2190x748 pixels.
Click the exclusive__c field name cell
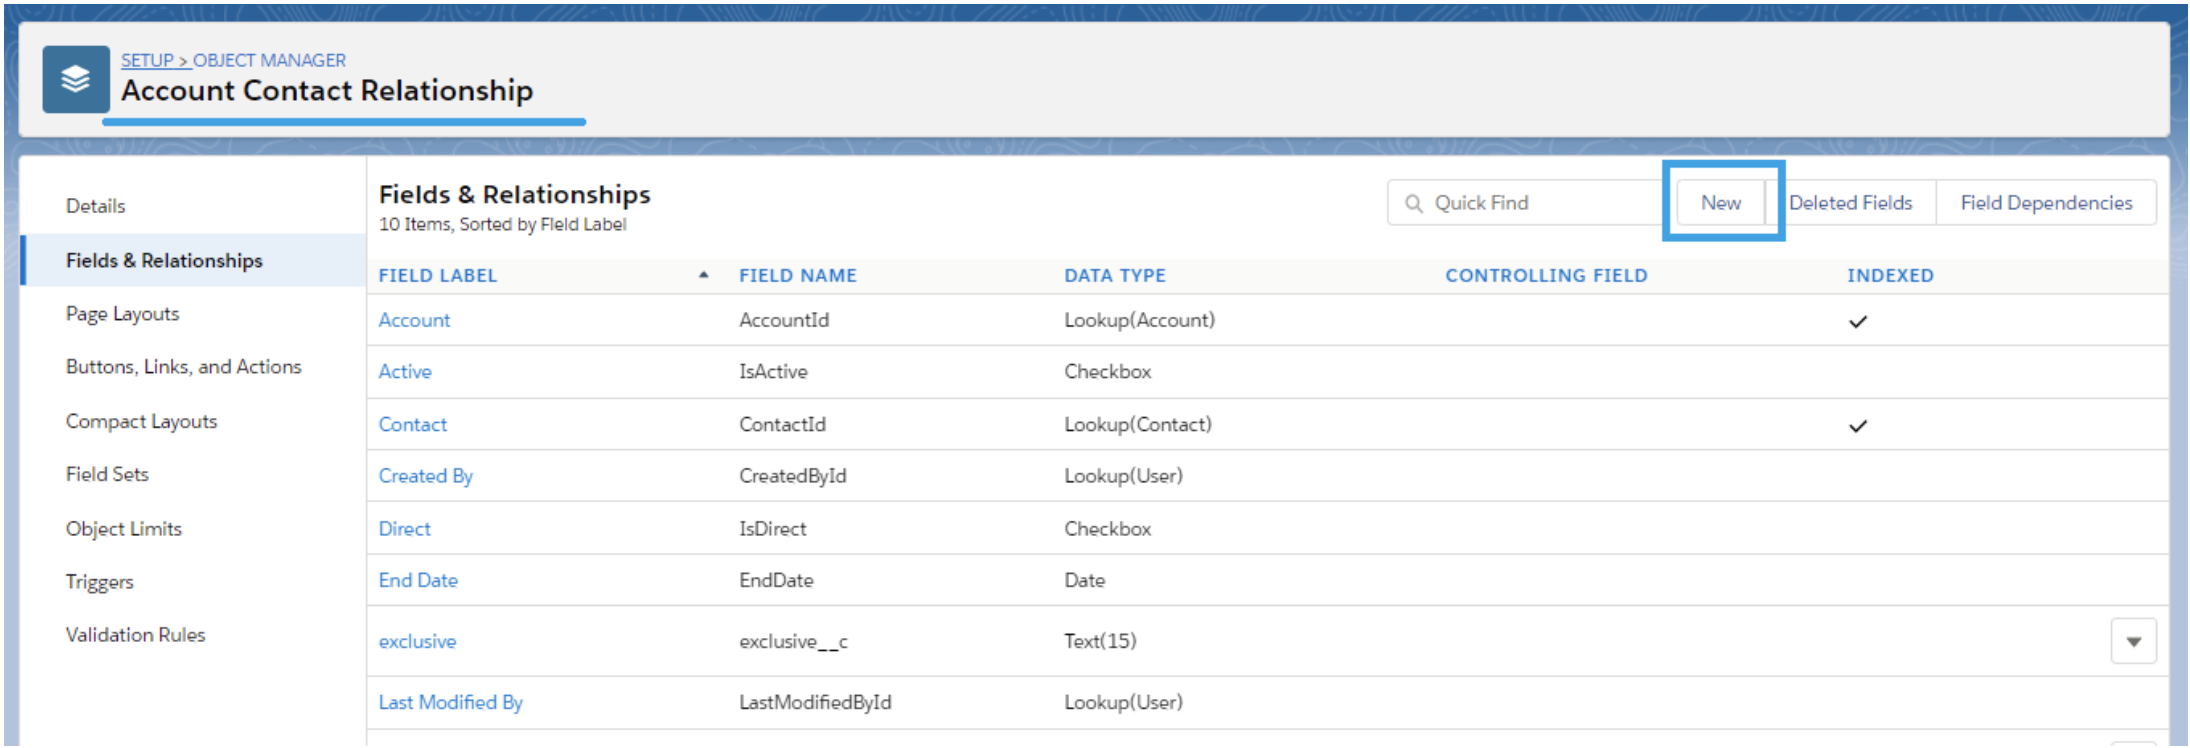click(793, 641)
